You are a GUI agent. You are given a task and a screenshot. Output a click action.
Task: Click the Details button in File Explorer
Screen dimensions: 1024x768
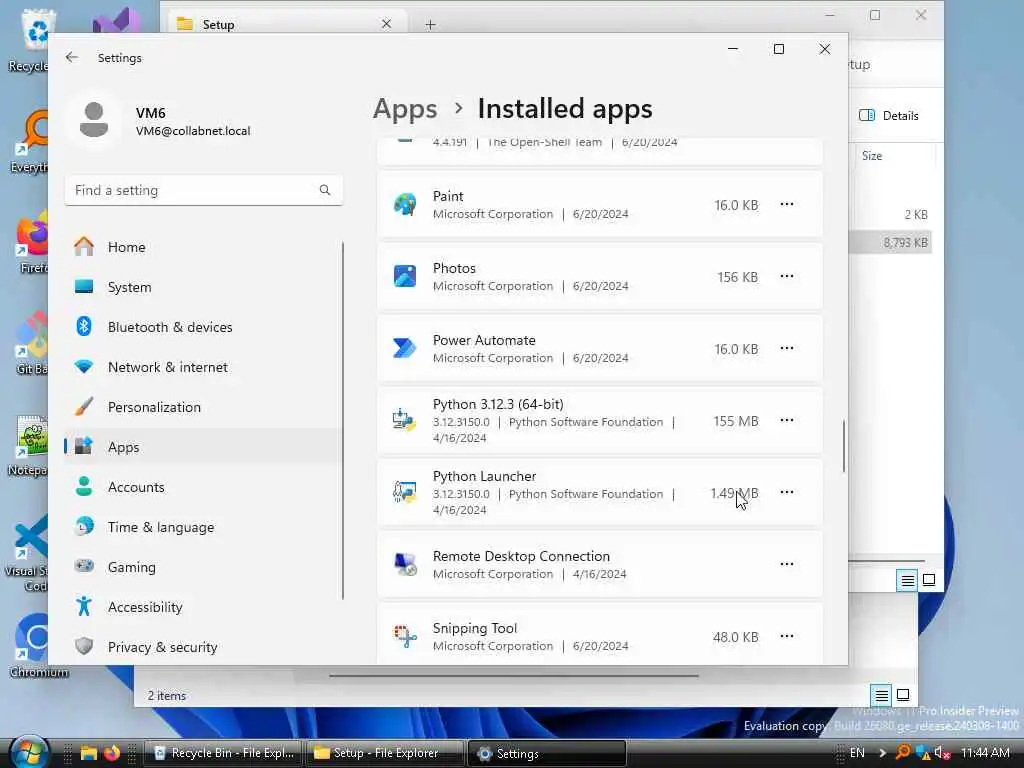[889, 116]
